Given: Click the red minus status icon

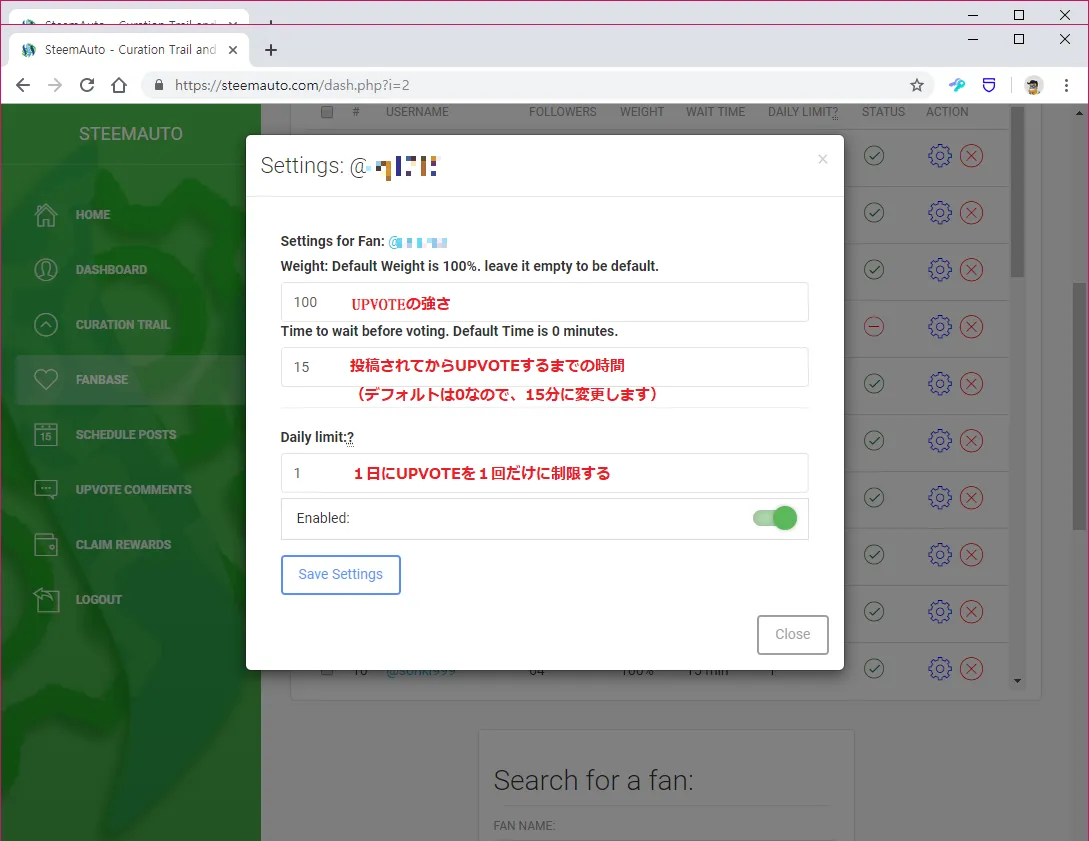Looking at the screenshot, I should tap(874, 326).
